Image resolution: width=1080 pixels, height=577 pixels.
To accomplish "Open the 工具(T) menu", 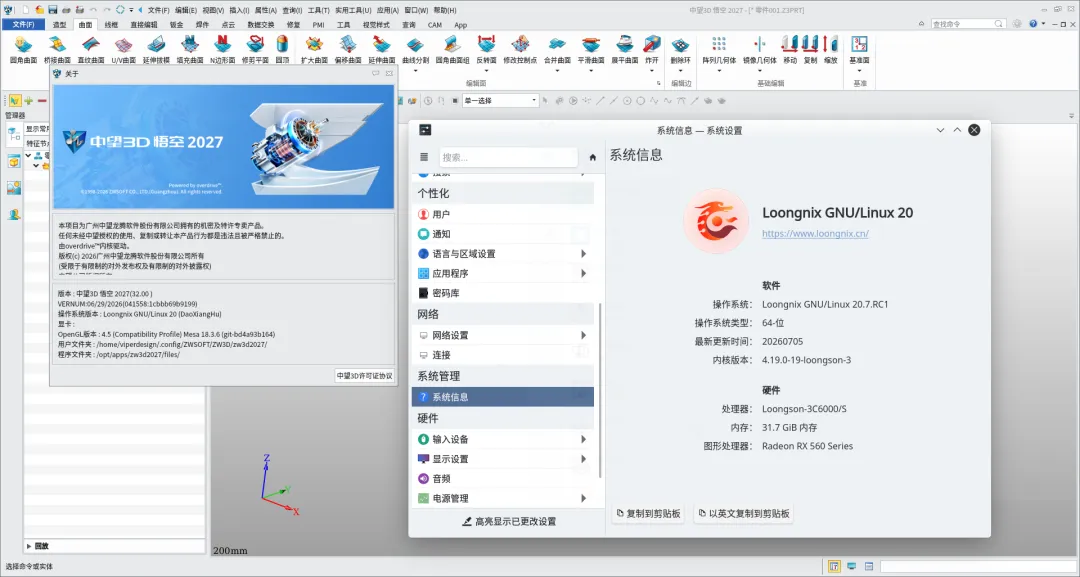I will tap(318, 10).
